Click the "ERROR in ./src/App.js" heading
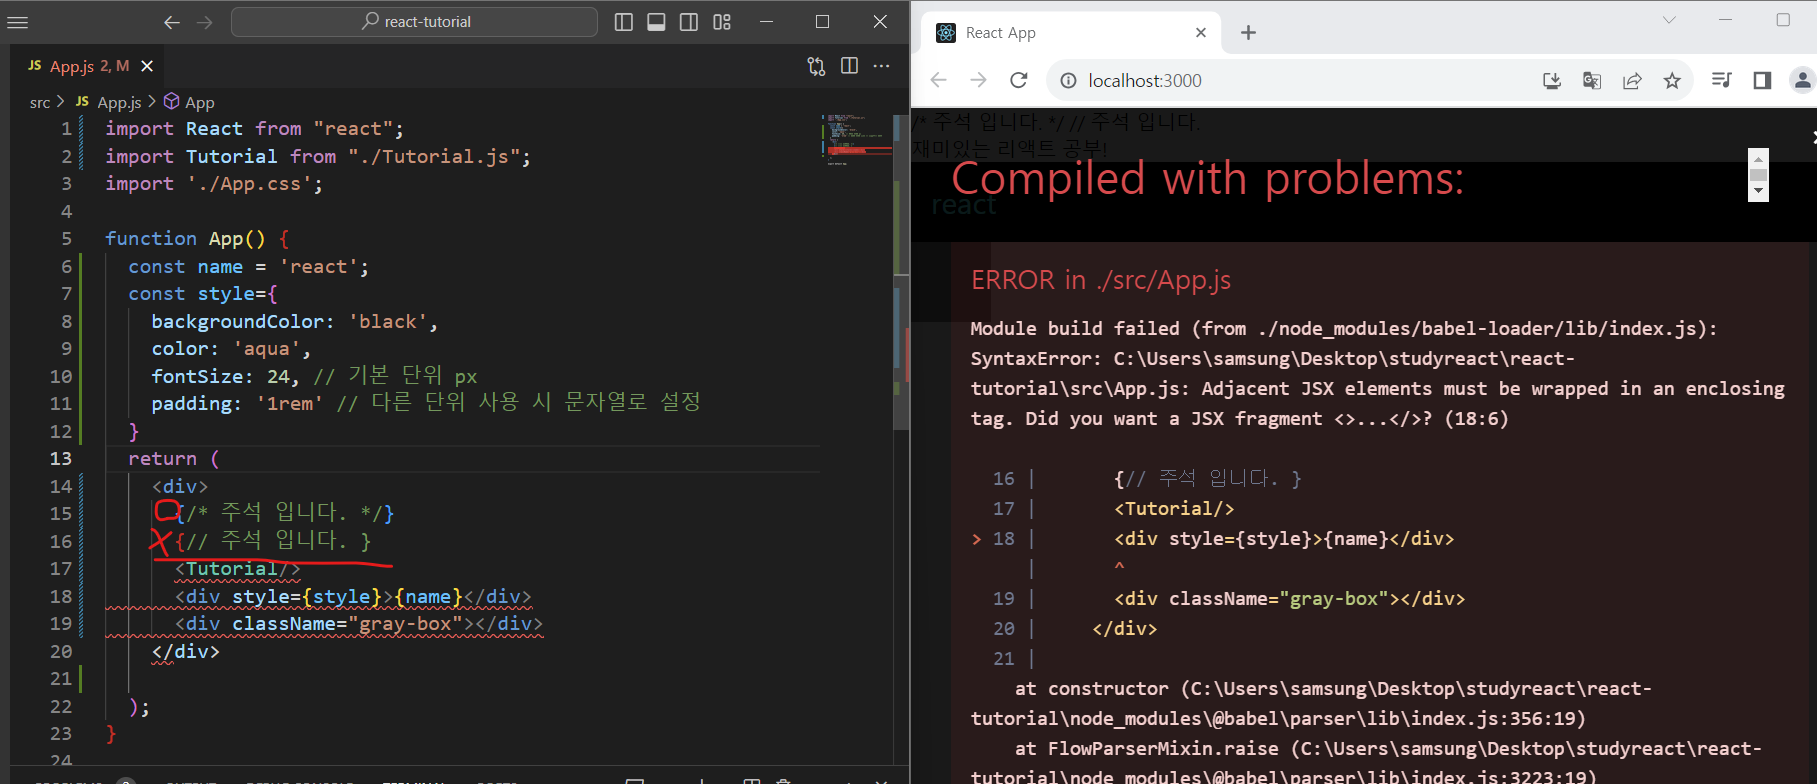 (x=1101, y=280)
